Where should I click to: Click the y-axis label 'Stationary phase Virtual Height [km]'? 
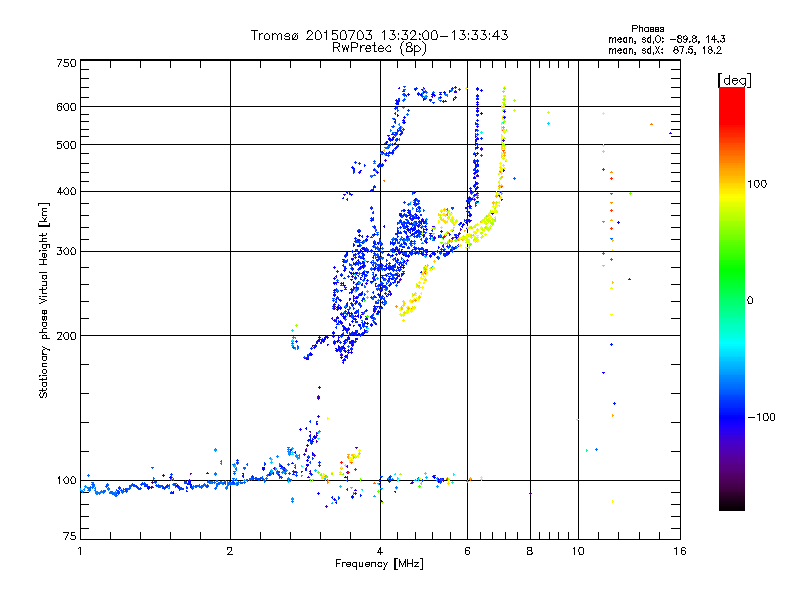click(44, 300)
